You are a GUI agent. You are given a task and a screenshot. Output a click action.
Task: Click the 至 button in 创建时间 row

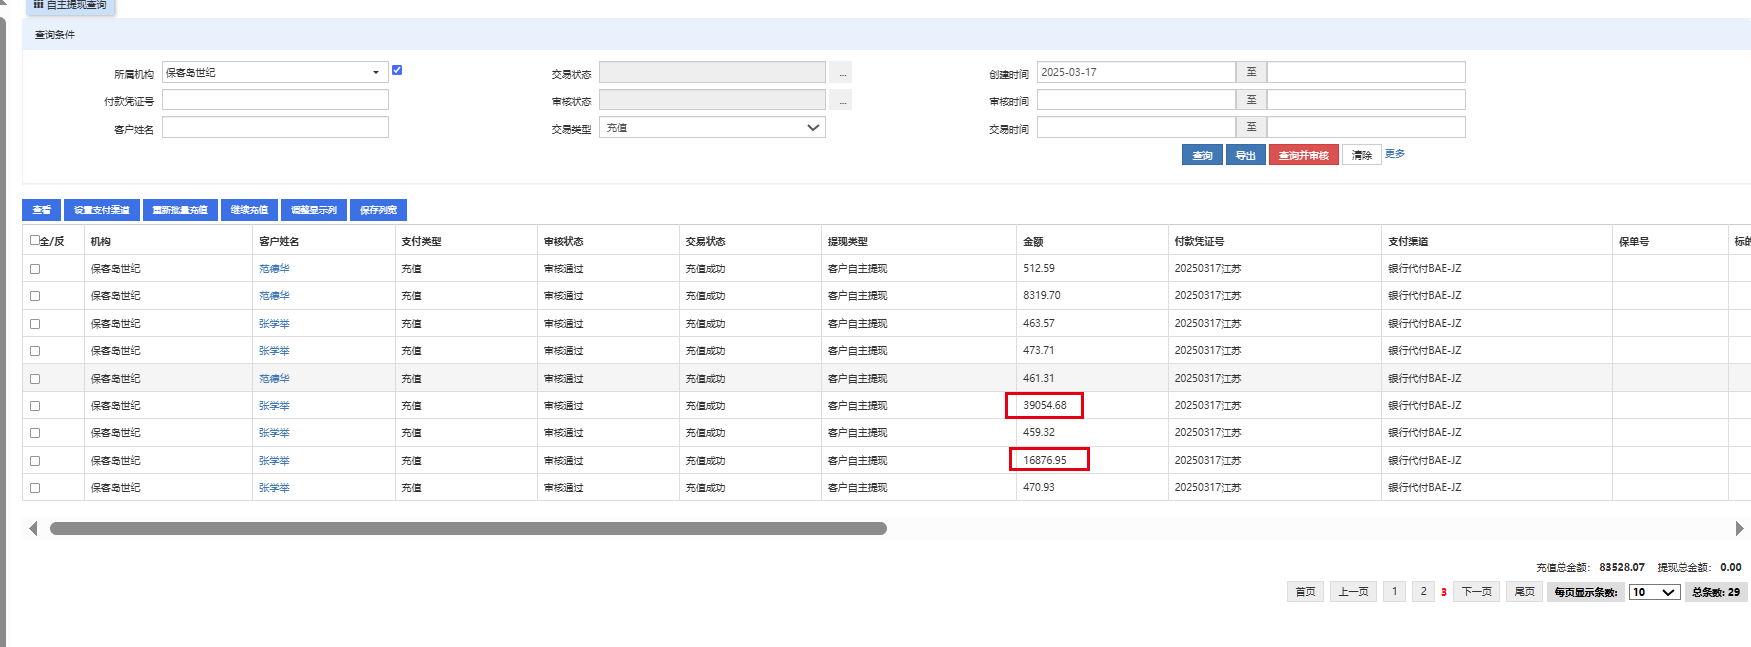(1251, 72)
